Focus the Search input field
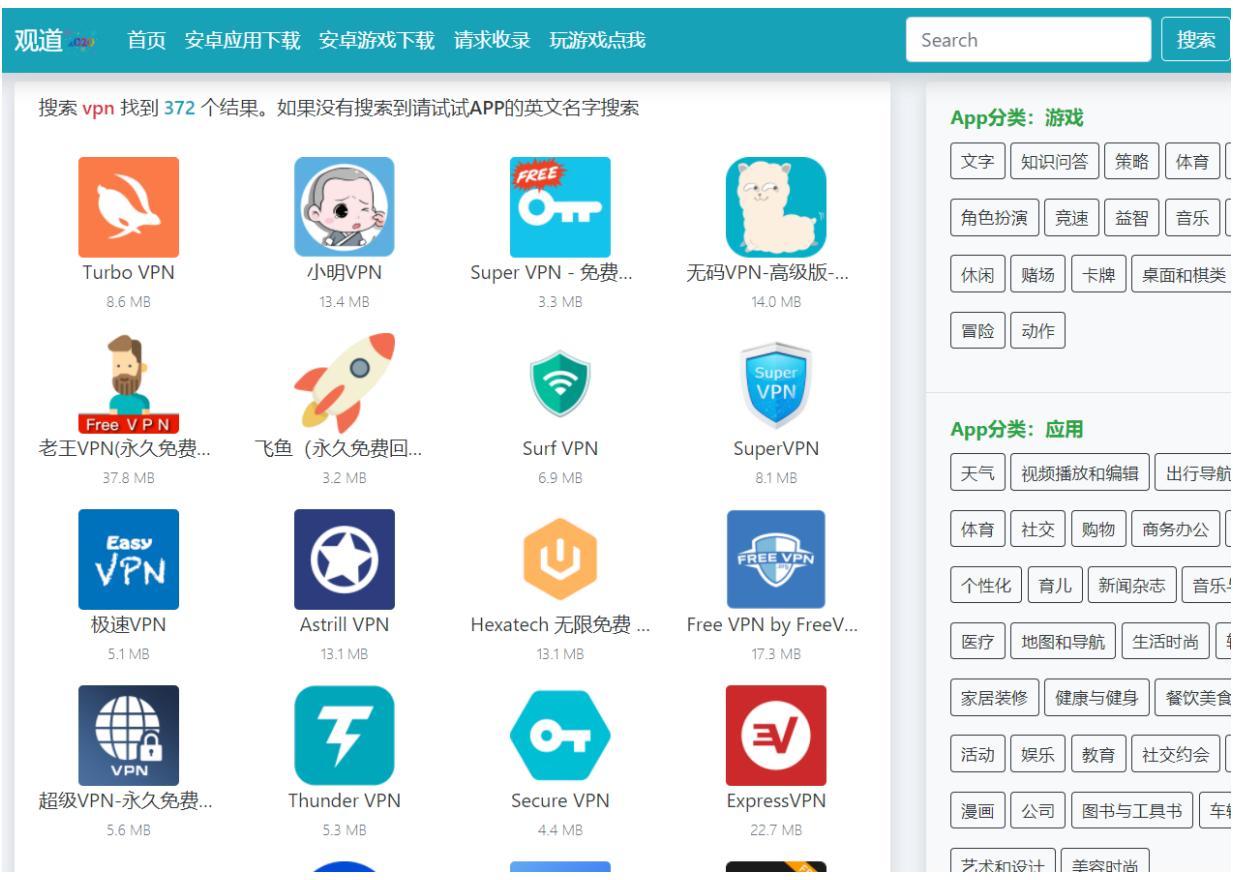Screen dimensions: 1233x880 pos(1029,40)
